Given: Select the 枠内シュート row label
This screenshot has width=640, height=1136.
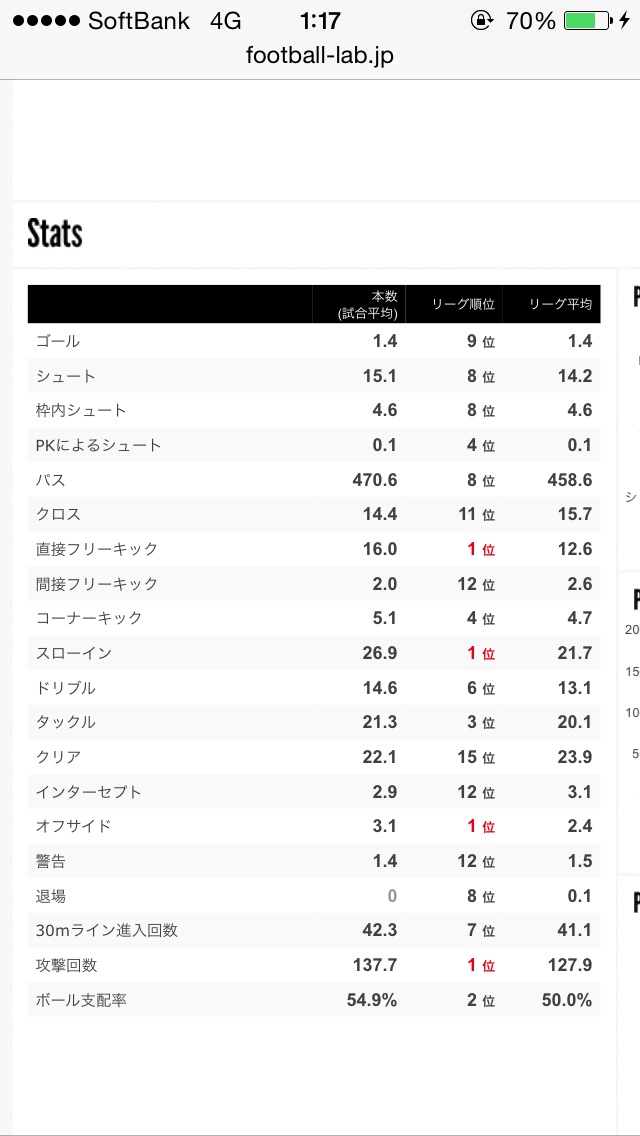Looking at the screenshot, I should pos(80,410).
